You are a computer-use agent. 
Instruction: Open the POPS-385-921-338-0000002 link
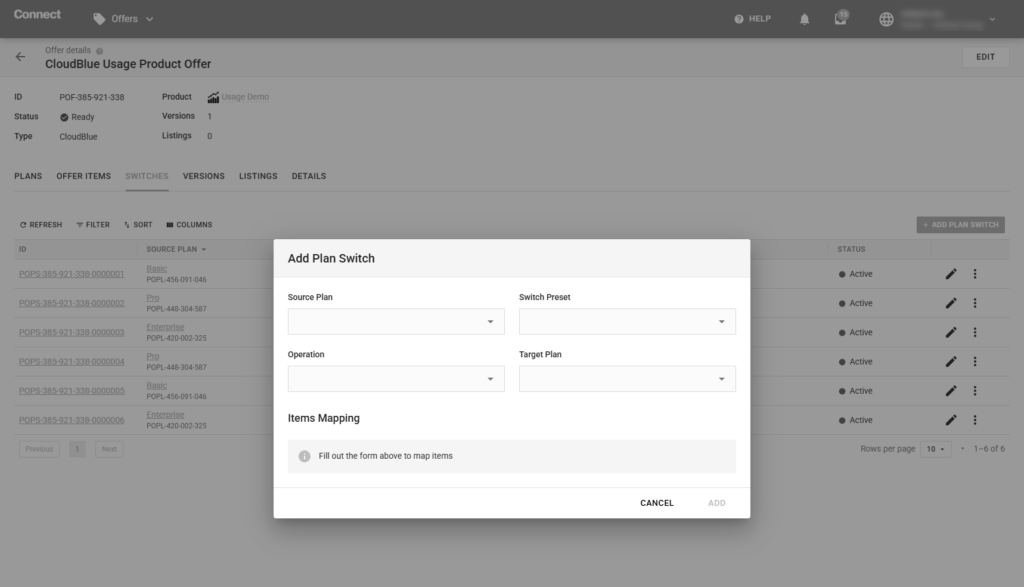(71, 303)
